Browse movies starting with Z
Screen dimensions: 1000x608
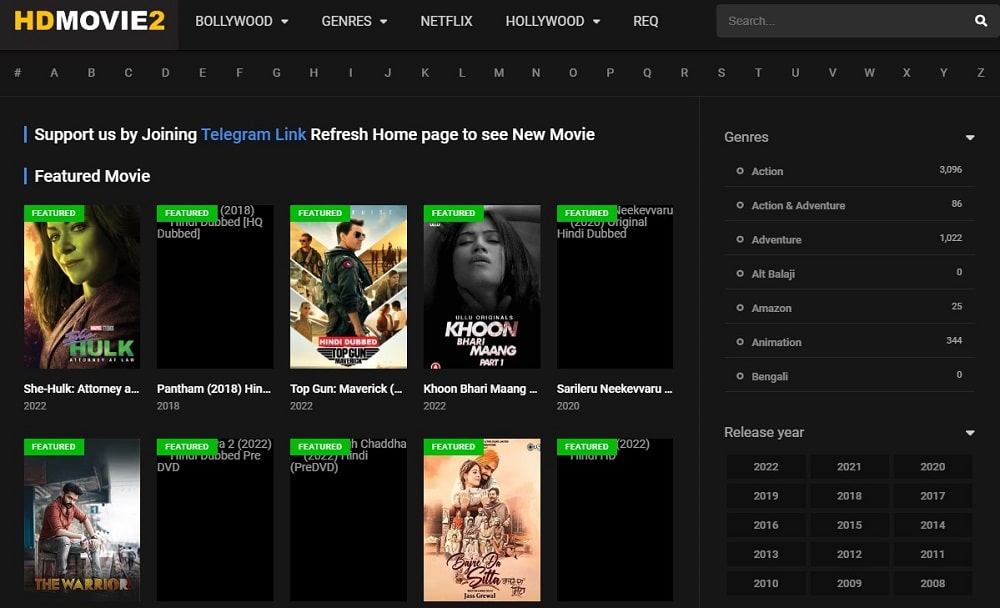(x=981, y=73)
